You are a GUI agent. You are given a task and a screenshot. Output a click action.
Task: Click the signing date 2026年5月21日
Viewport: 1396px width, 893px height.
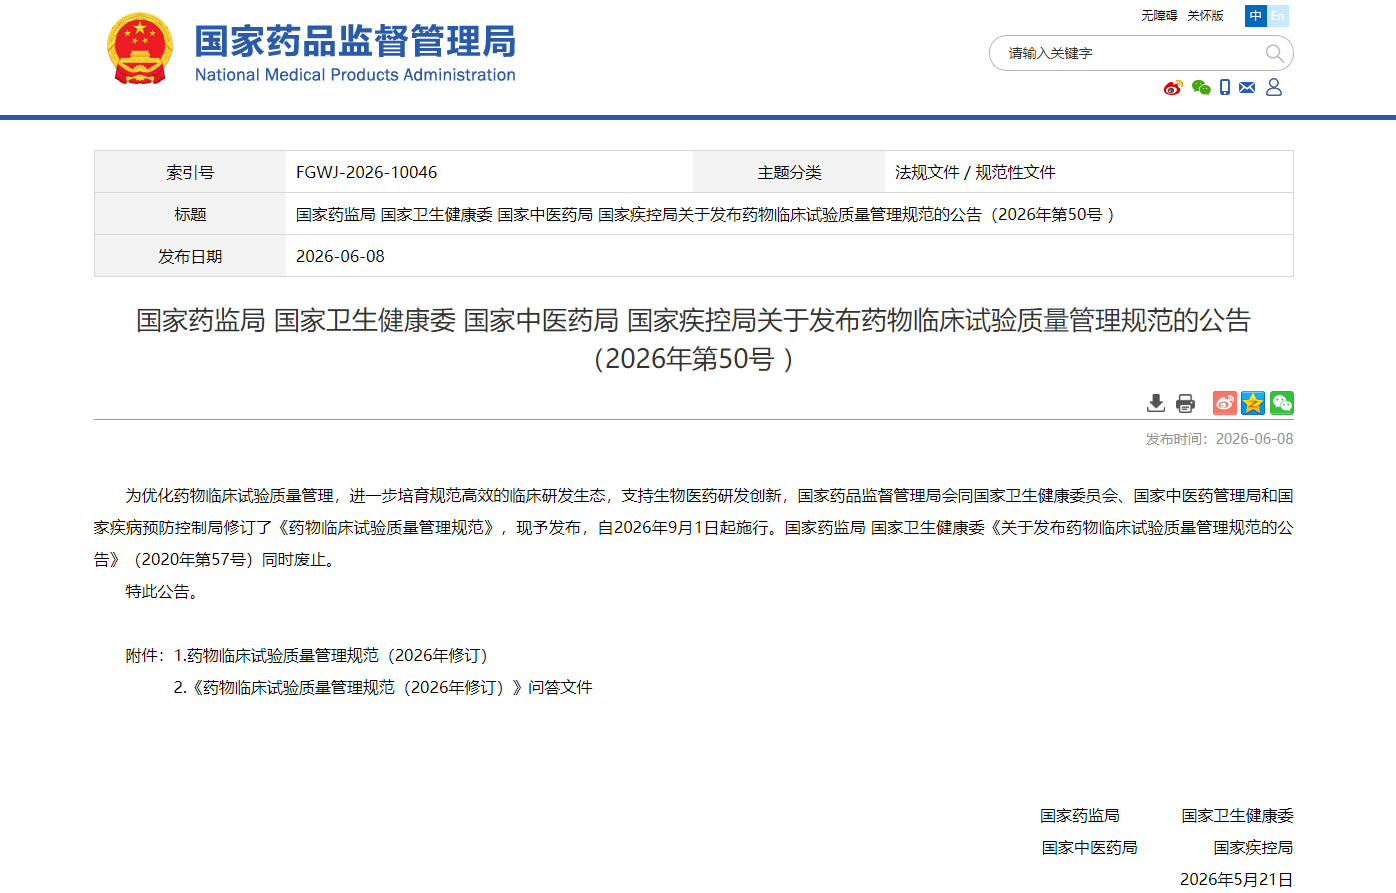click(1236, 880)
